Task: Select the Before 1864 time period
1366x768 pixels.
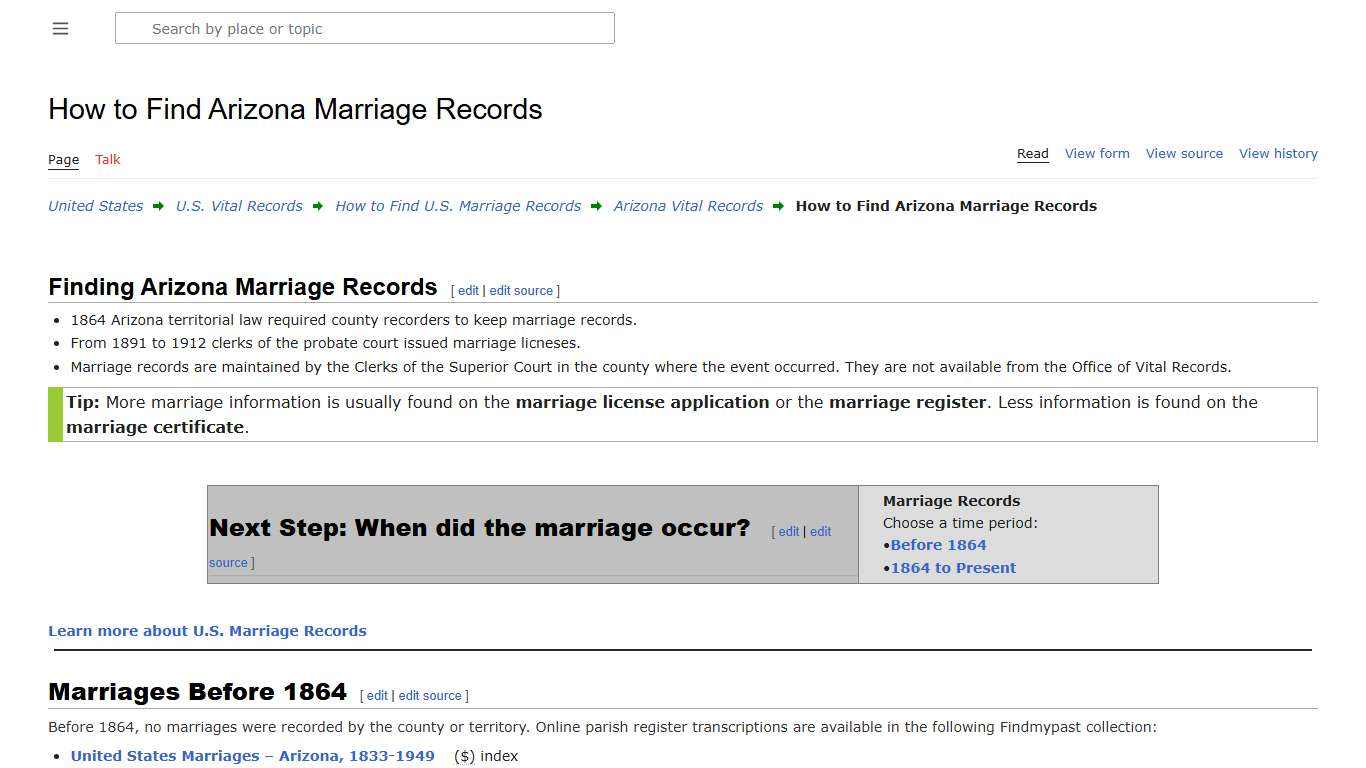Action: tap(939, 544)
